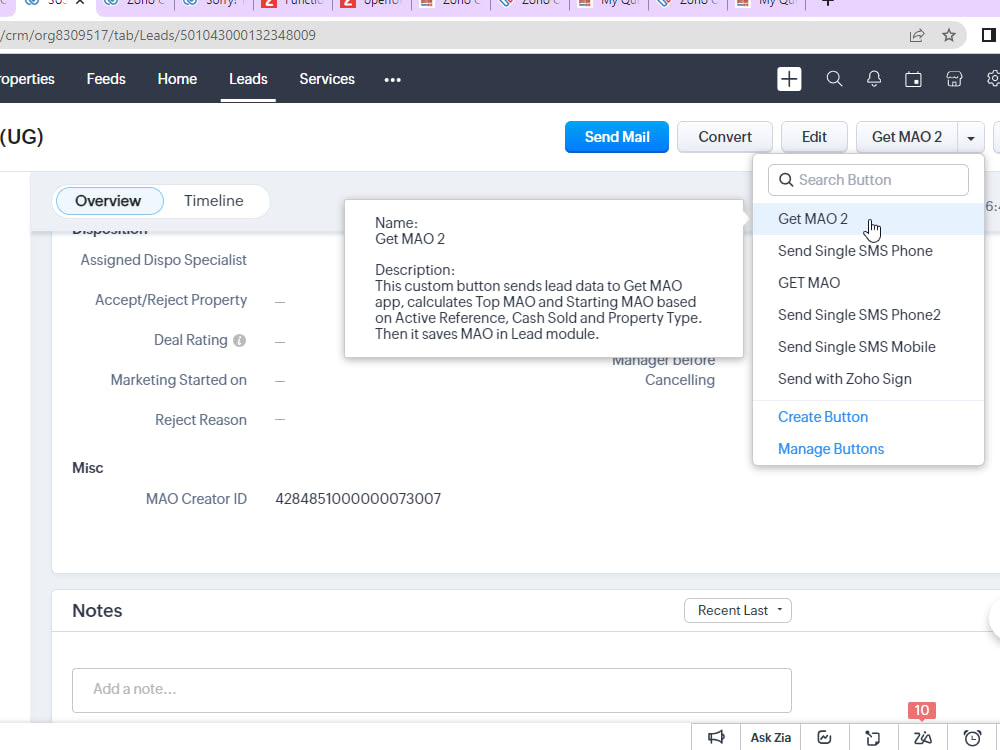1000x750 pixels.
Task: Click the info icon beside Deal Rating
Action: point(239,341)
